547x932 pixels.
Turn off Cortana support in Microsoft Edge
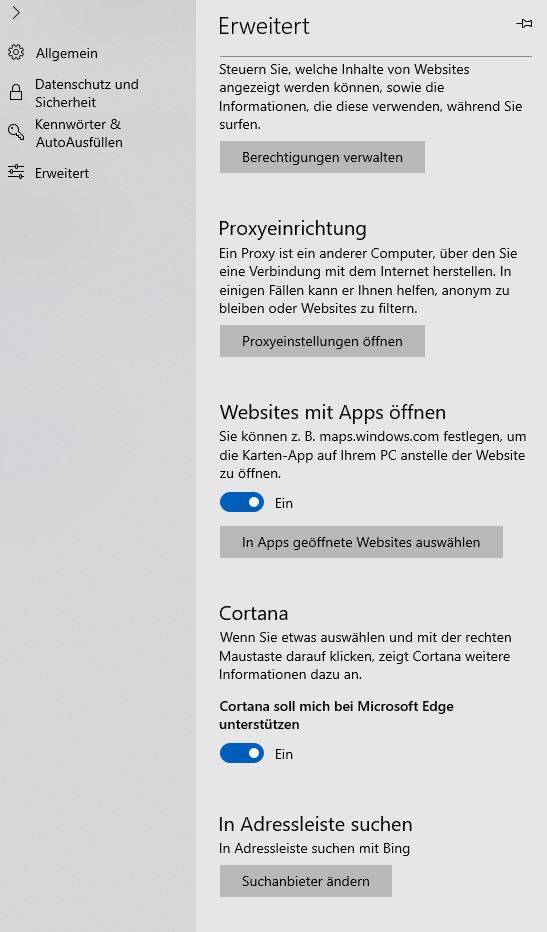[x=241, y=753]
